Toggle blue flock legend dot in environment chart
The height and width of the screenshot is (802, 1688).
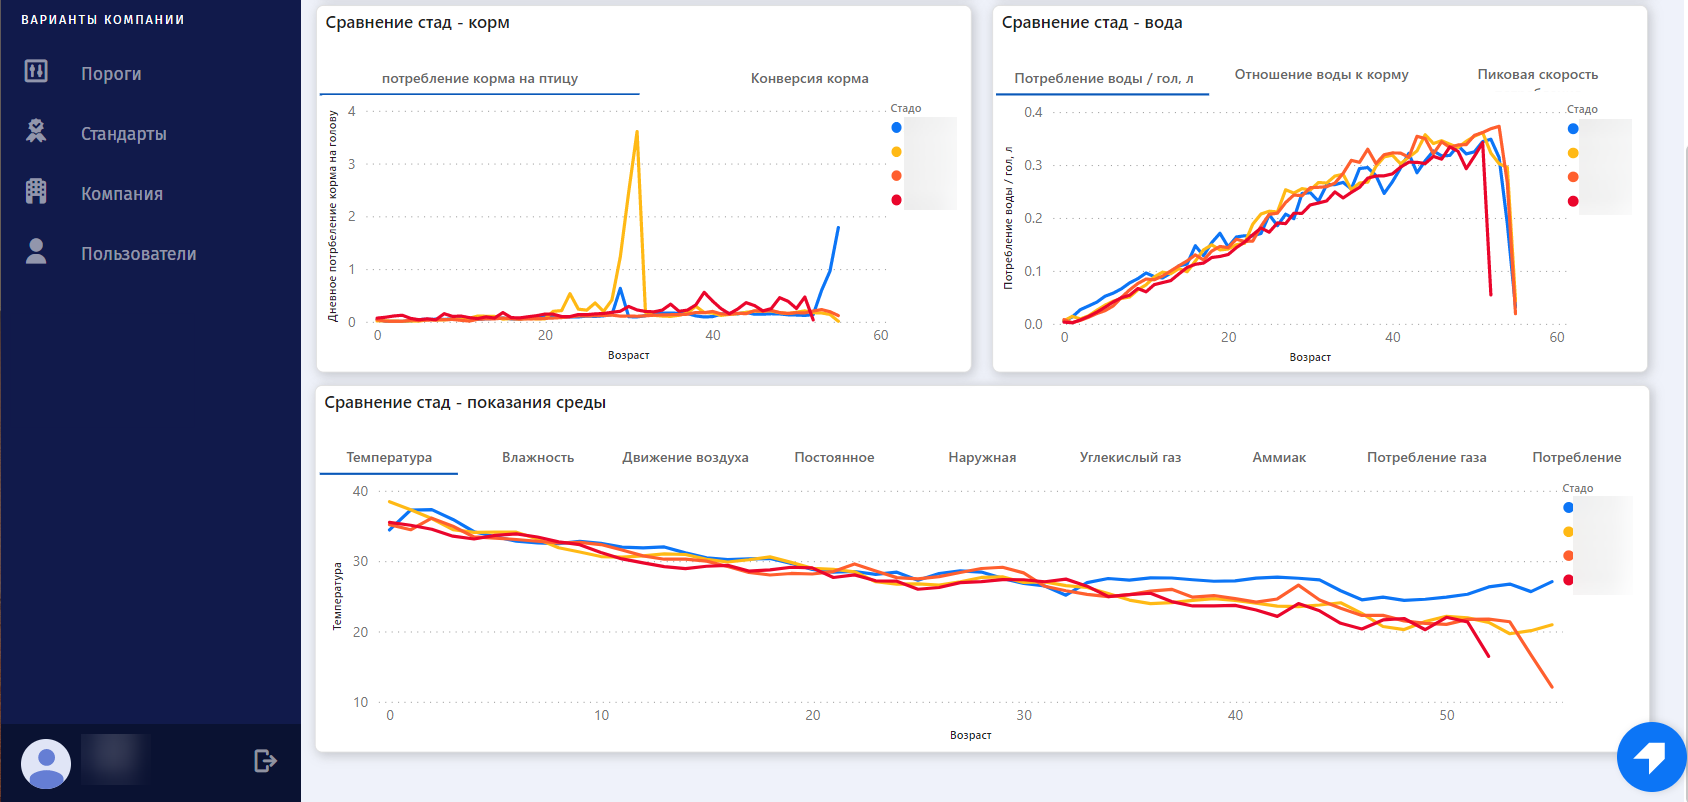tap(1568, 507)
